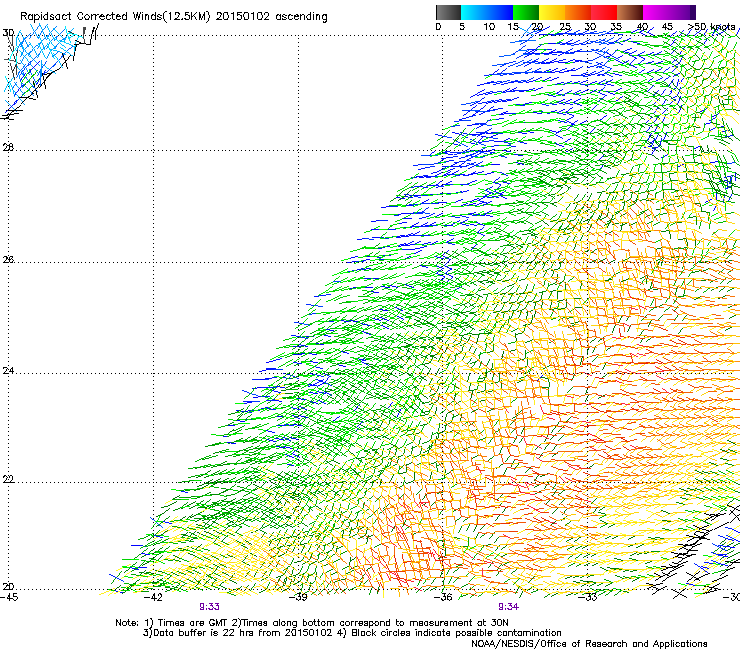Click the legend tick label '45'
Viewport: 740px width, 650px height.
[x=667, y=27]
